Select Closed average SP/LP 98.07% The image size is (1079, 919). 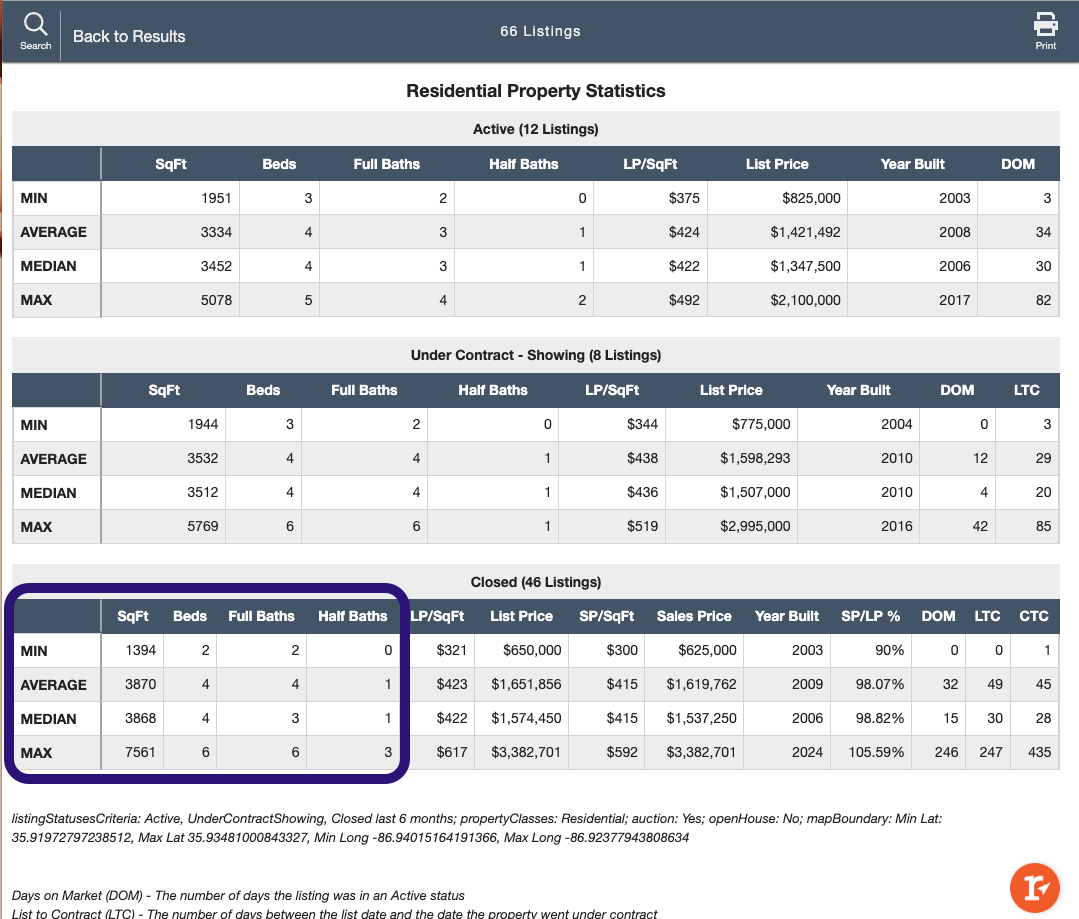point(879,684)
